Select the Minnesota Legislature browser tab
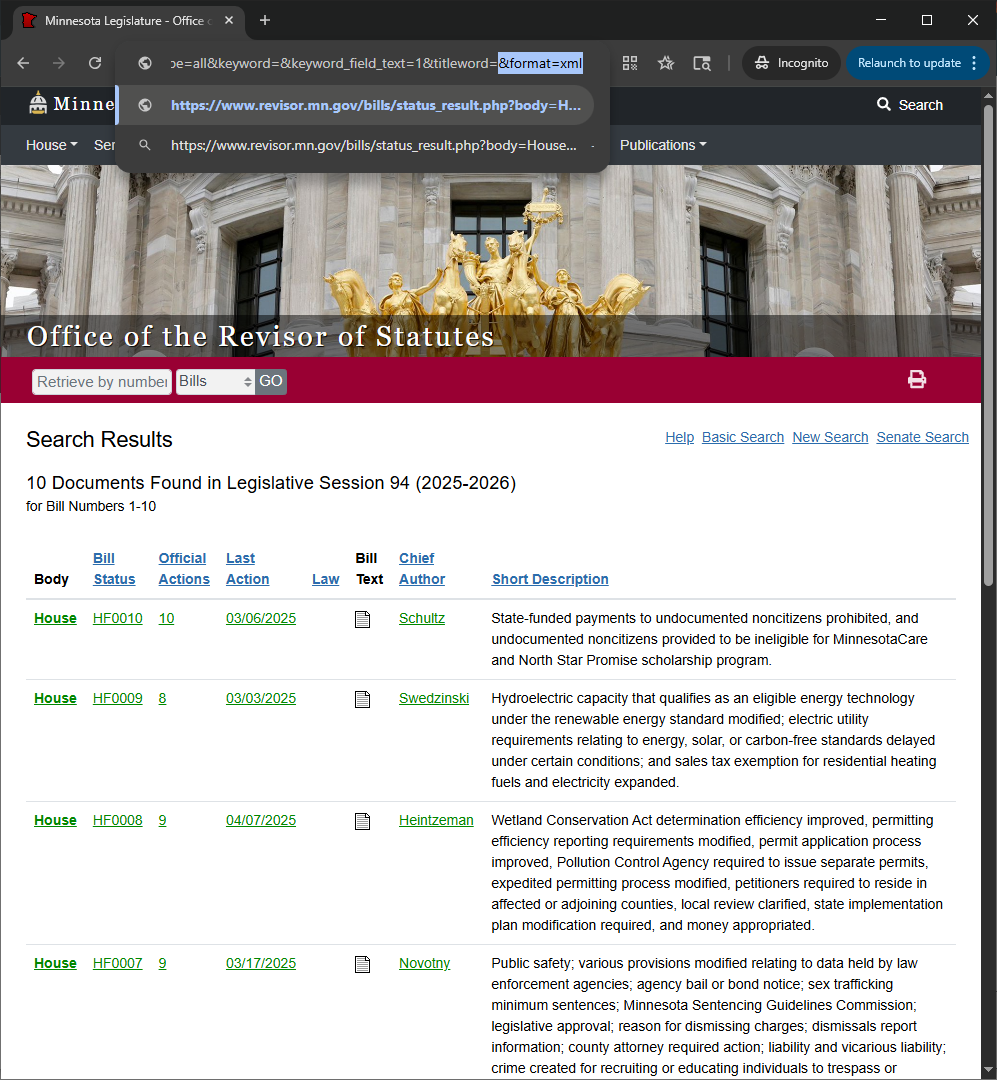 pyautogui.click(x=120, y=20)
